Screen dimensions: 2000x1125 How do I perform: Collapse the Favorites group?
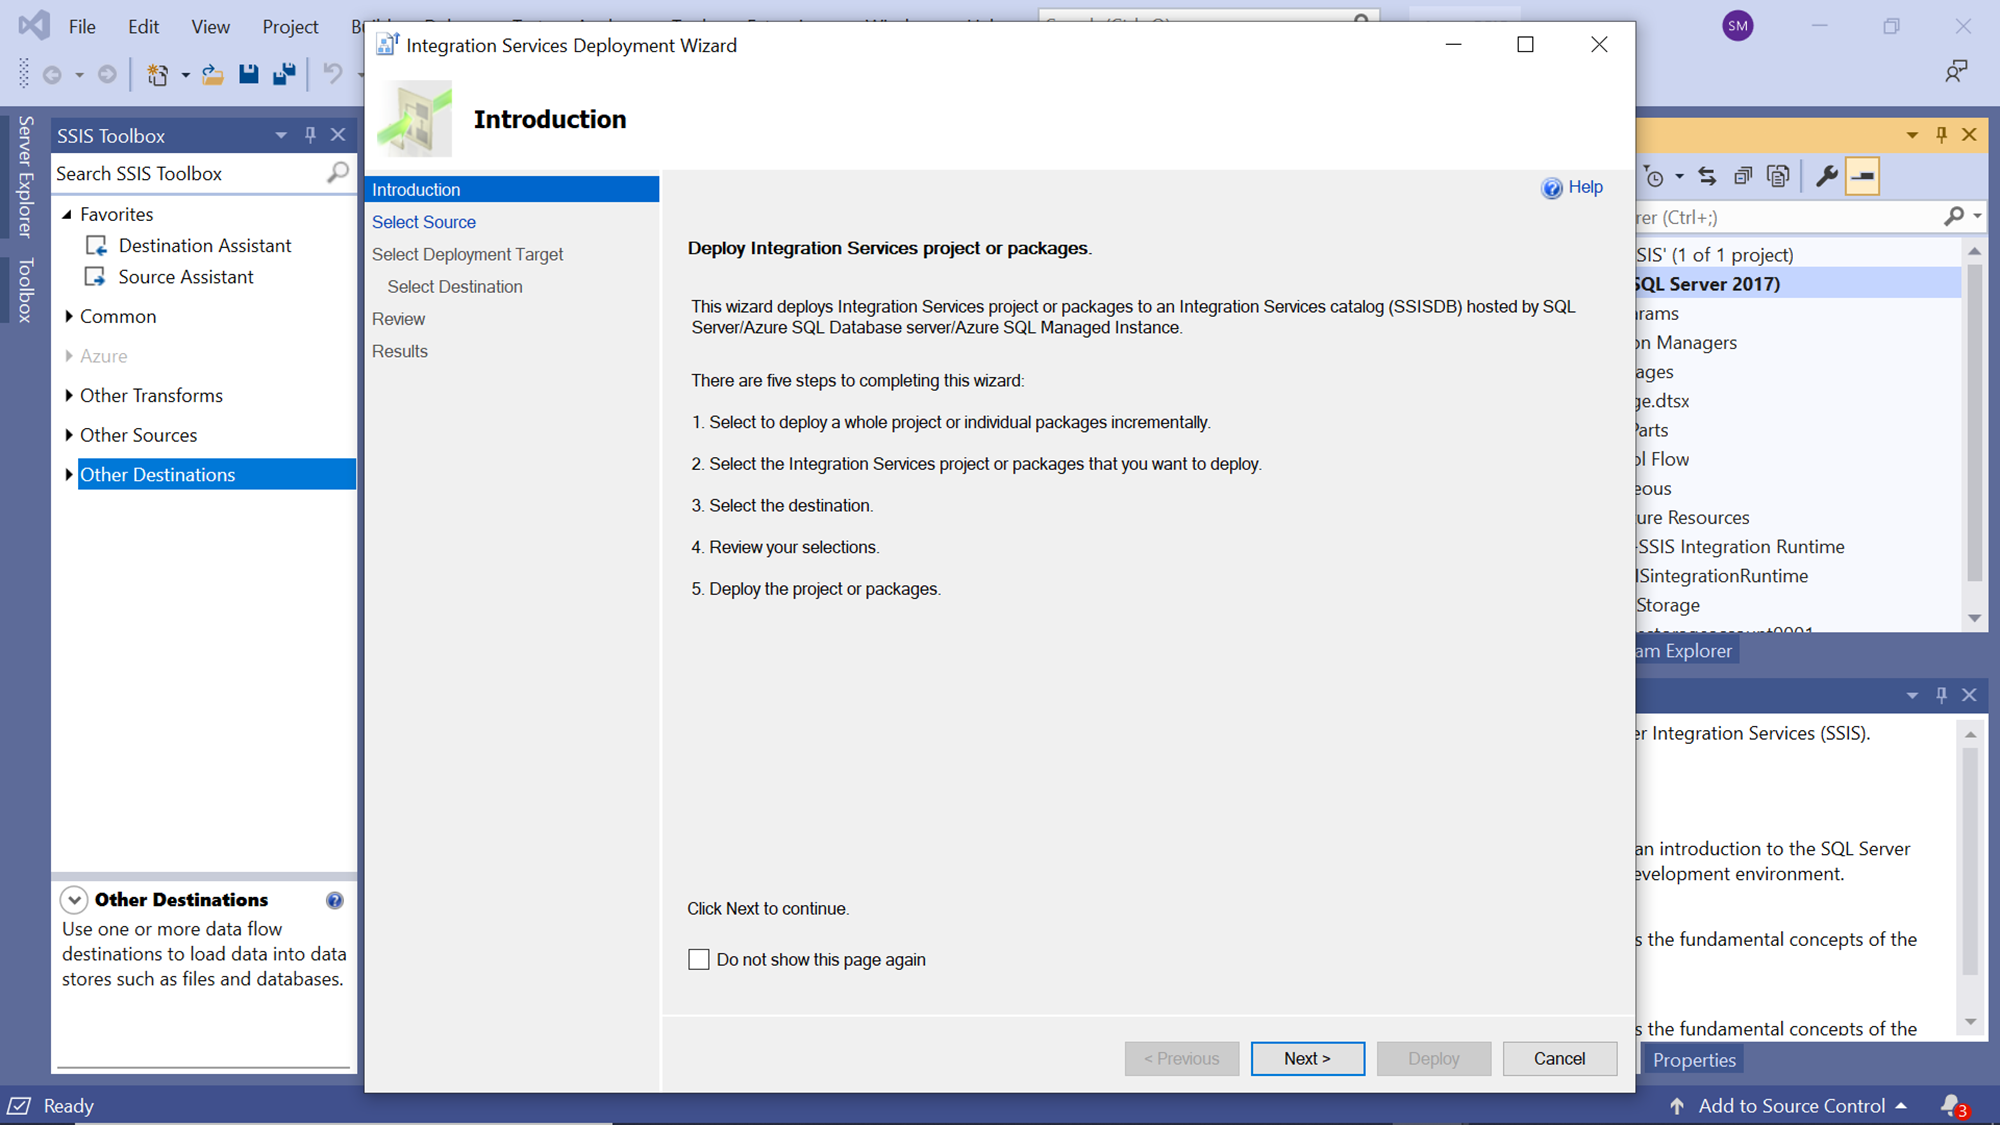pos(67,214)
